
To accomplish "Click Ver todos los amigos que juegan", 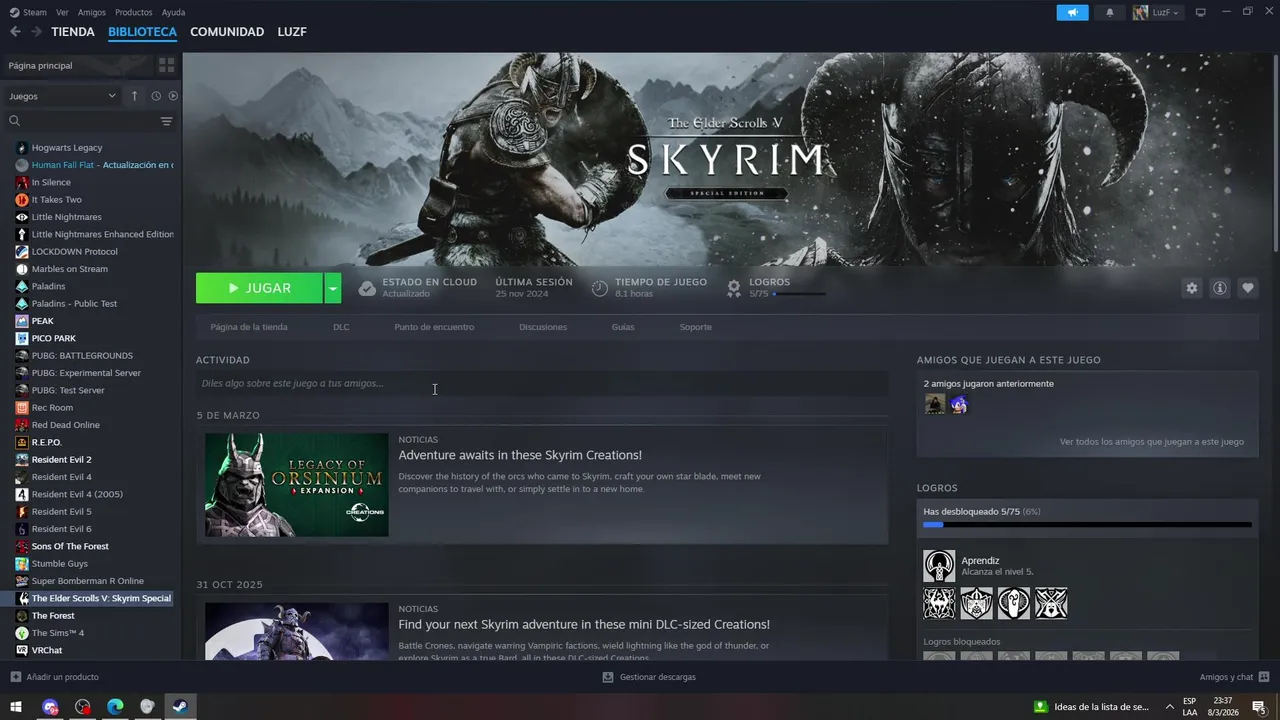I will coord(1152,441).
